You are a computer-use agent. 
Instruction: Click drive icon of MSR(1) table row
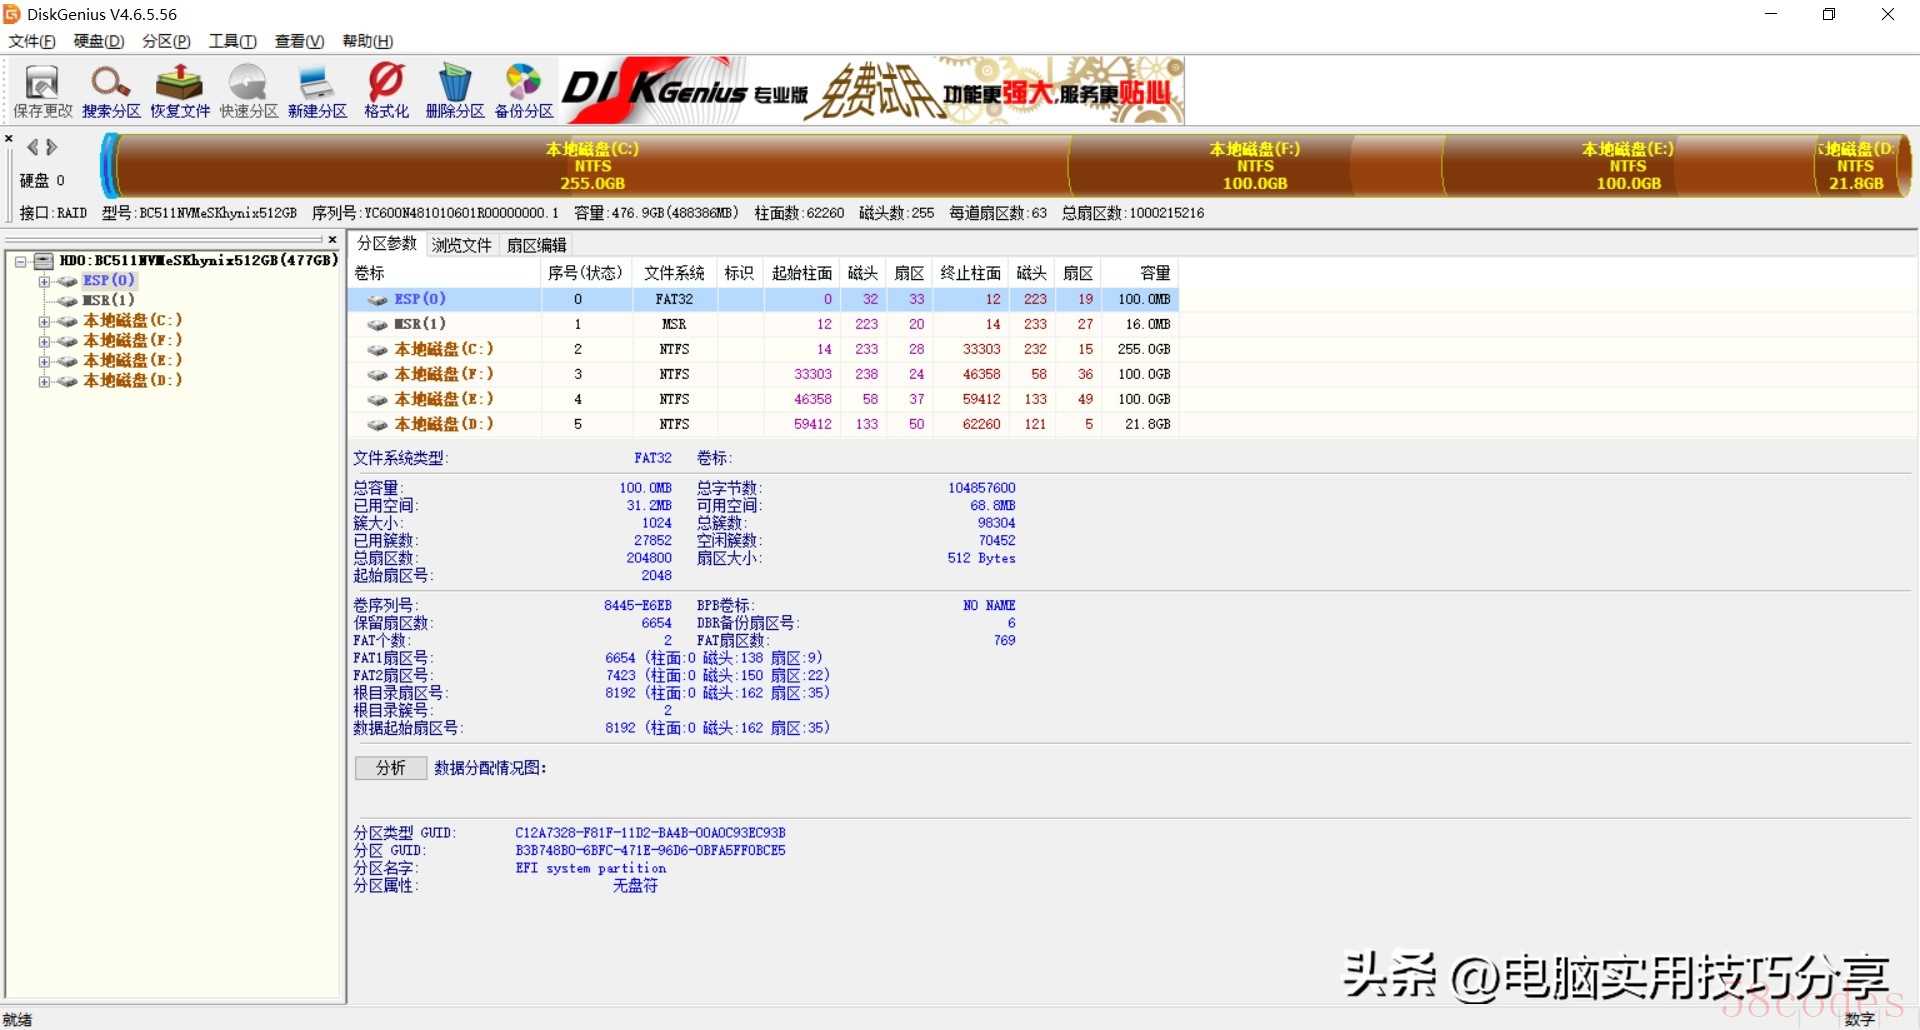pos(377,324)
